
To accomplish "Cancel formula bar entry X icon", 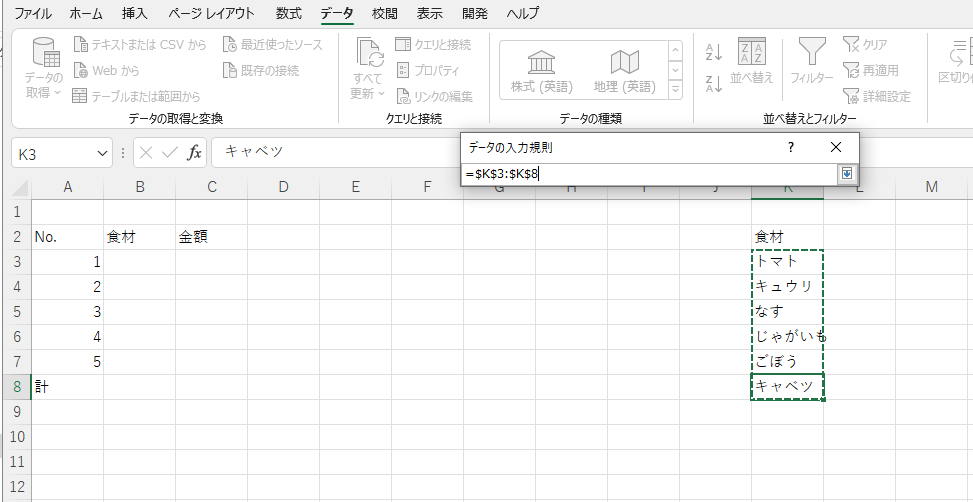I will [x=146, y=153].
